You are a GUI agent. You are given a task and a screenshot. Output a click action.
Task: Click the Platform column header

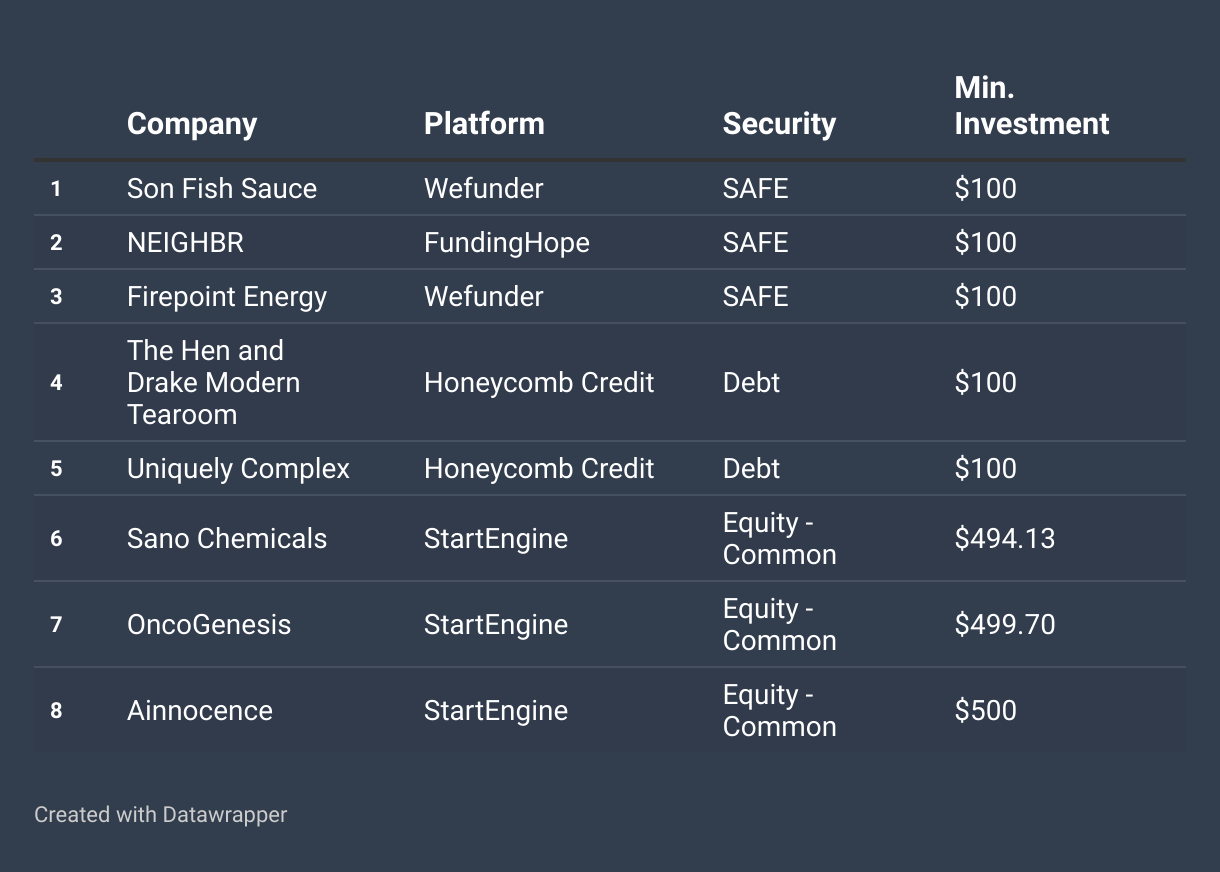tap(484, 124)
